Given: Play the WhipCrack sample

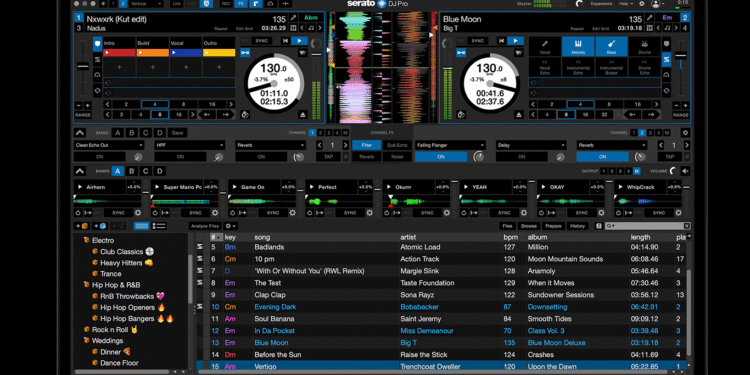Looking at the screenshot, I should tap(621, 187).
